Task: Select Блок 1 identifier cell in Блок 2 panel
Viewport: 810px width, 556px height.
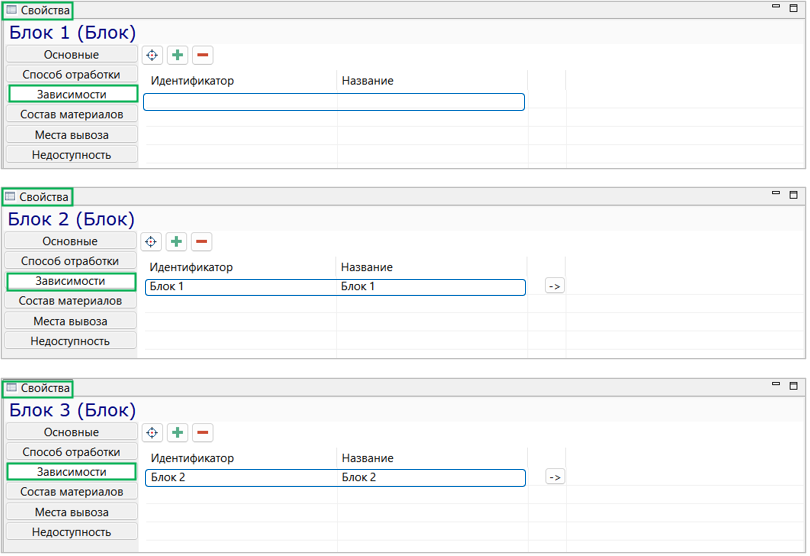Action: (241, 287)
